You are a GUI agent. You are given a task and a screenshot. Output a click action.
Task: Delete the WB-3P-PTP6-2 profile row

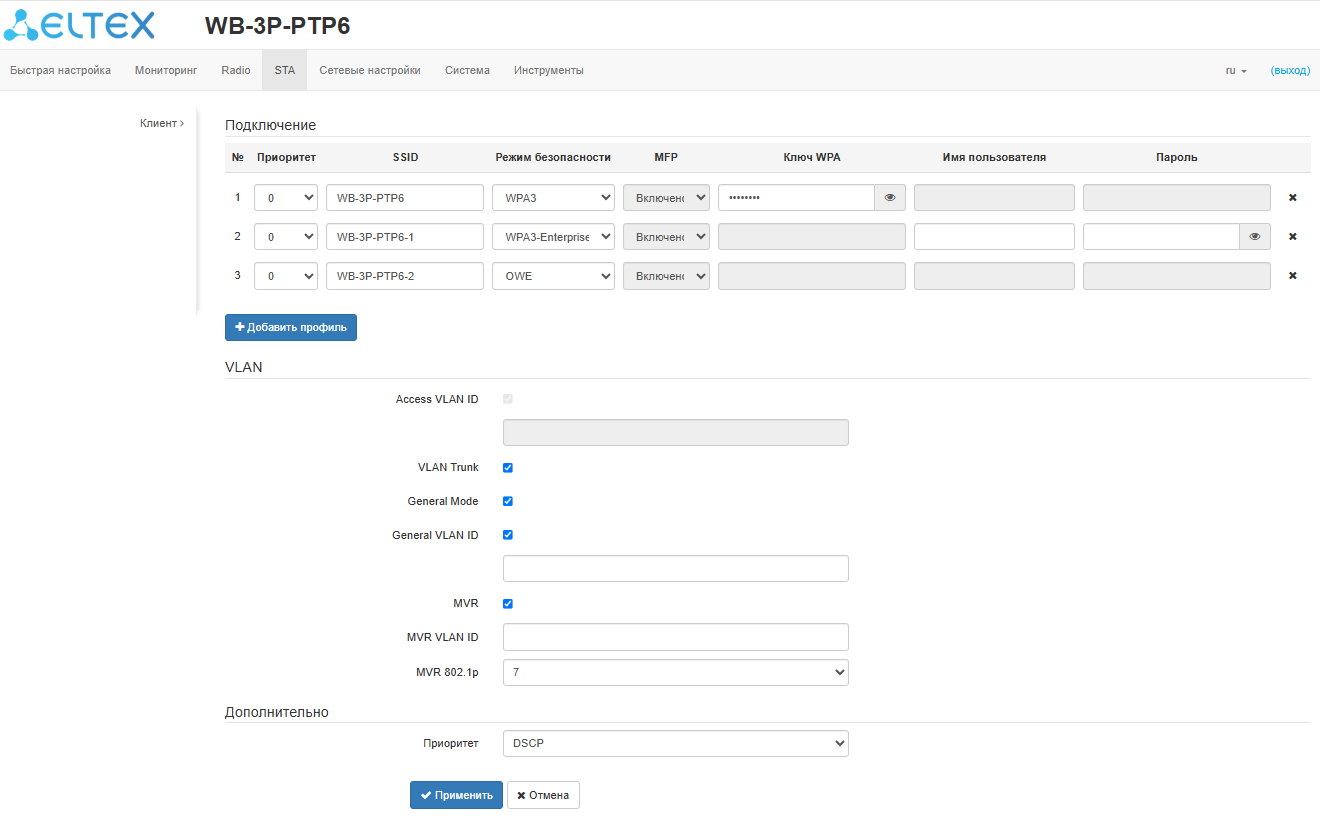coord(1292,276)
